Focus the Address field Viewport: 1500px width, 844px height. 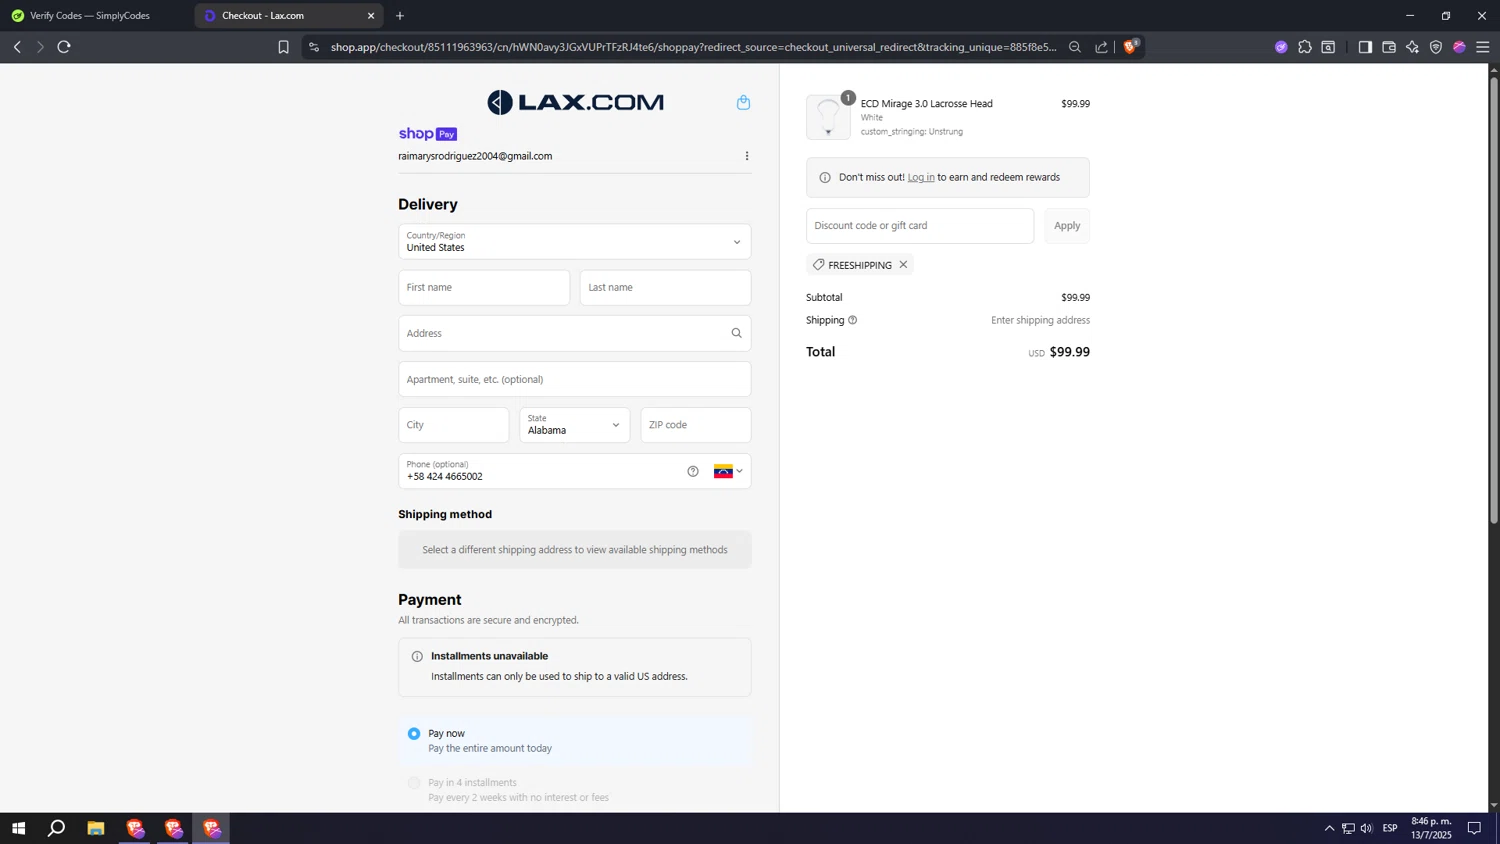pos(575,333)
